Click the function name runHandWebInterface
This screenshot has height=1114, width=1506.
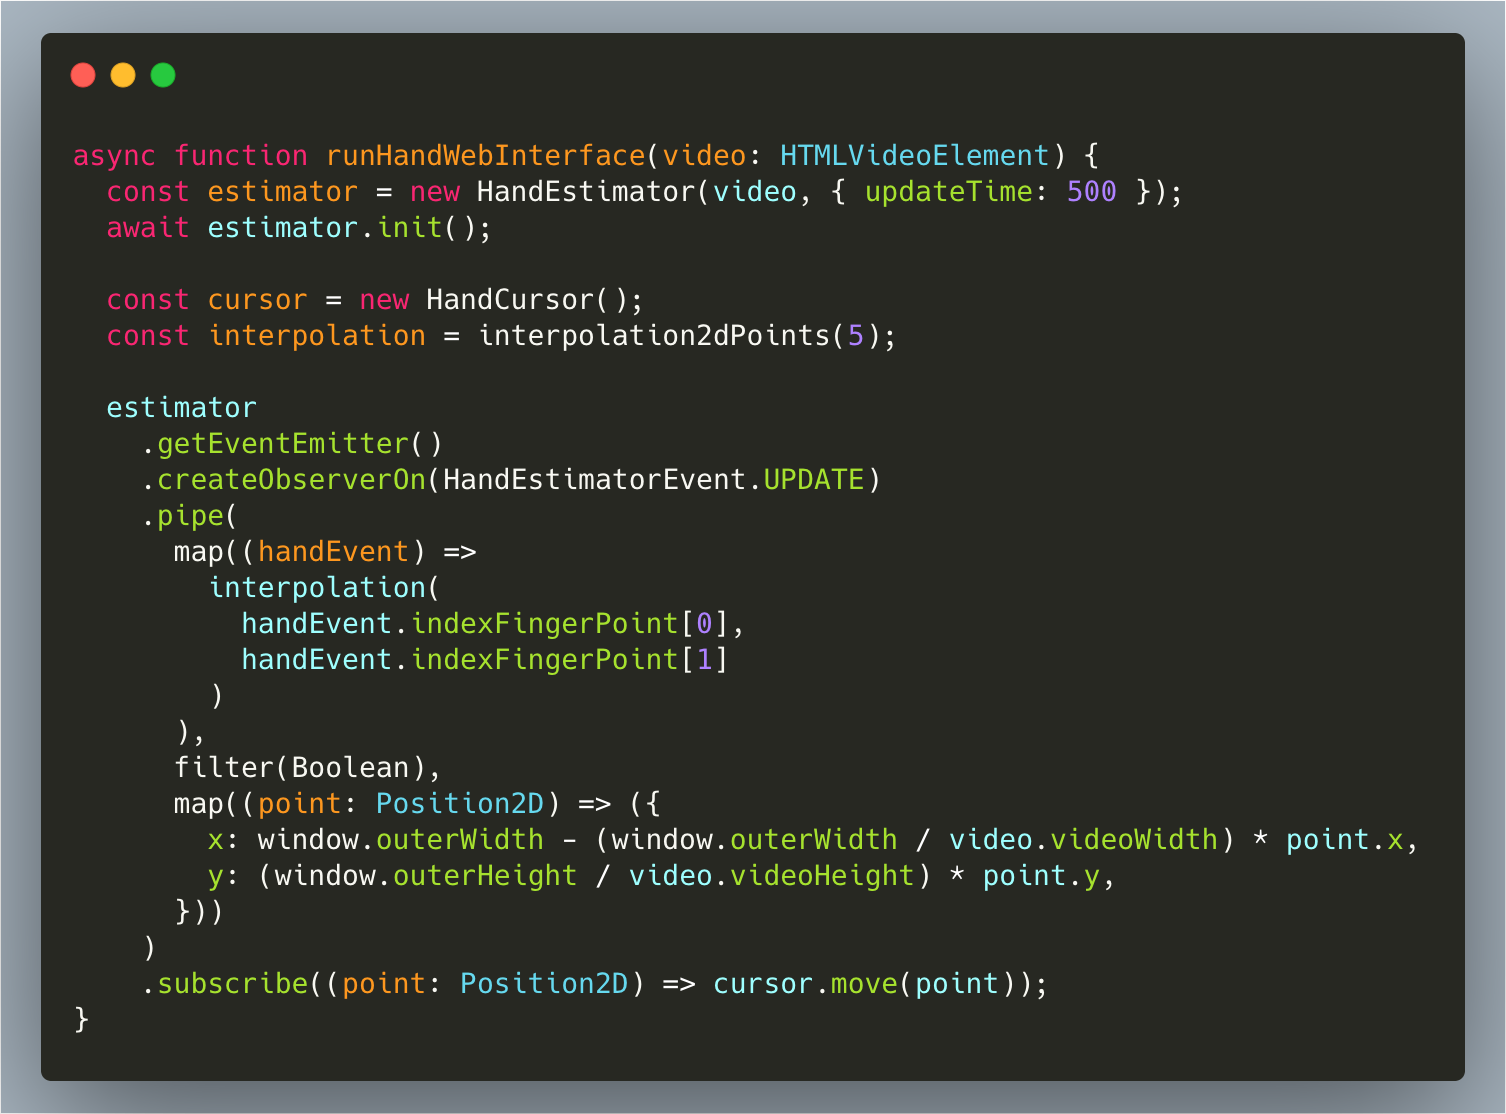(486, 156)
